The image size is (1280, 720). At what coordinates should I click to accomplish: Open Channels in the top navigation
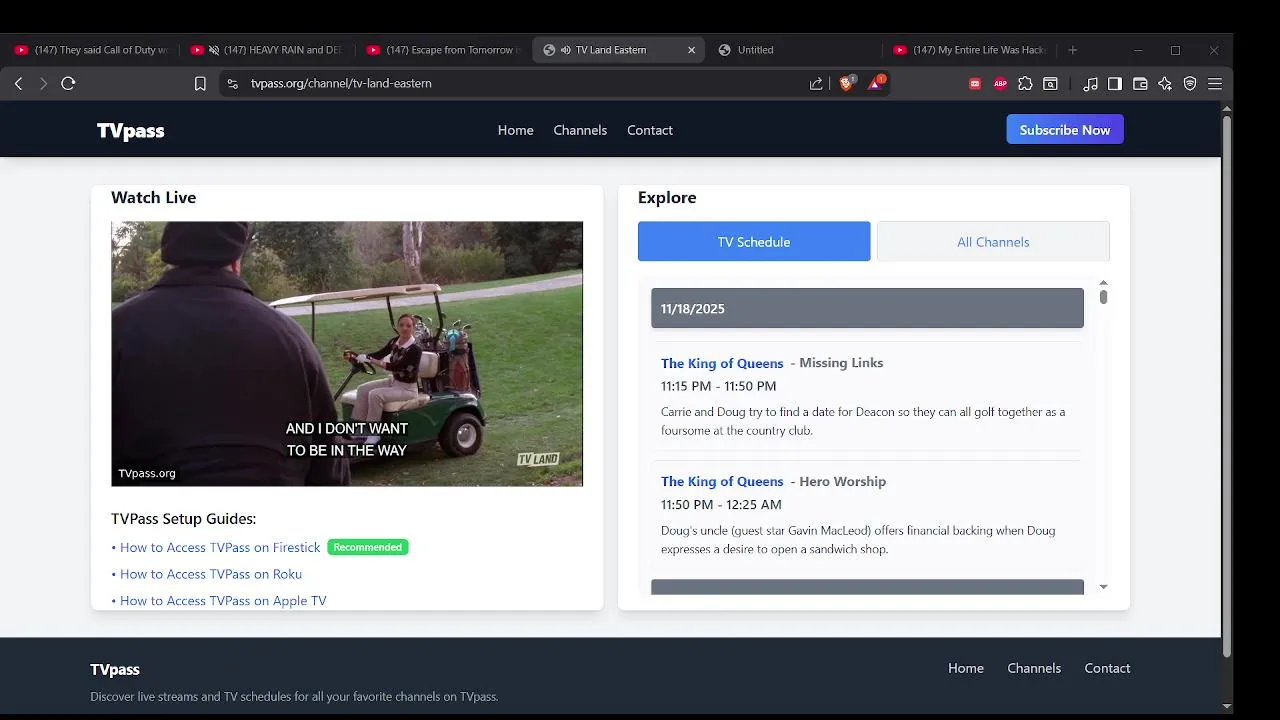click(580, 130)
